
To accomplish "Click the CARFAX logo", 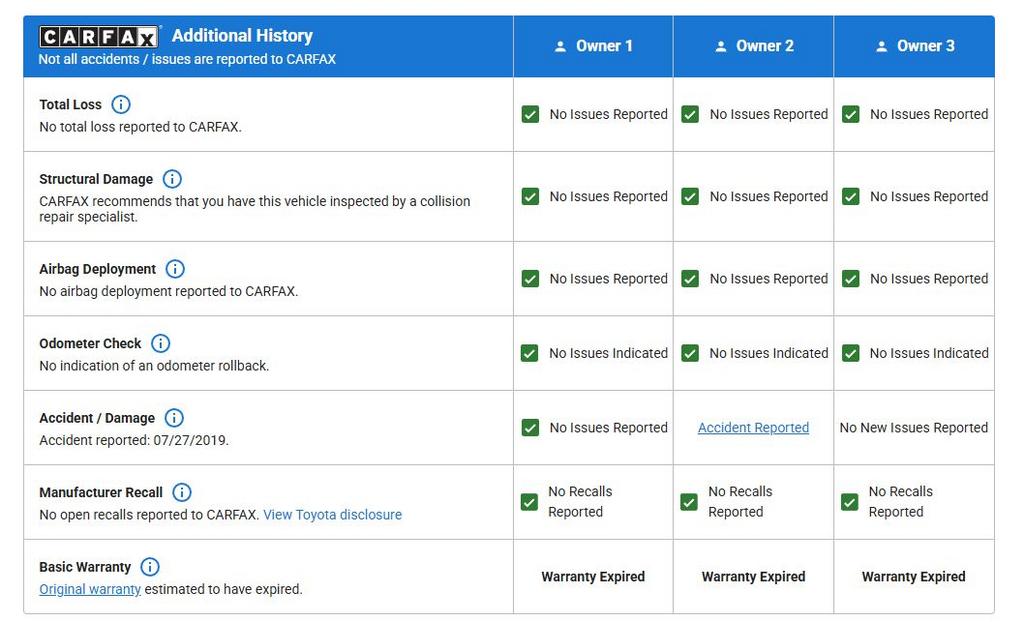I will coord(99,37).
